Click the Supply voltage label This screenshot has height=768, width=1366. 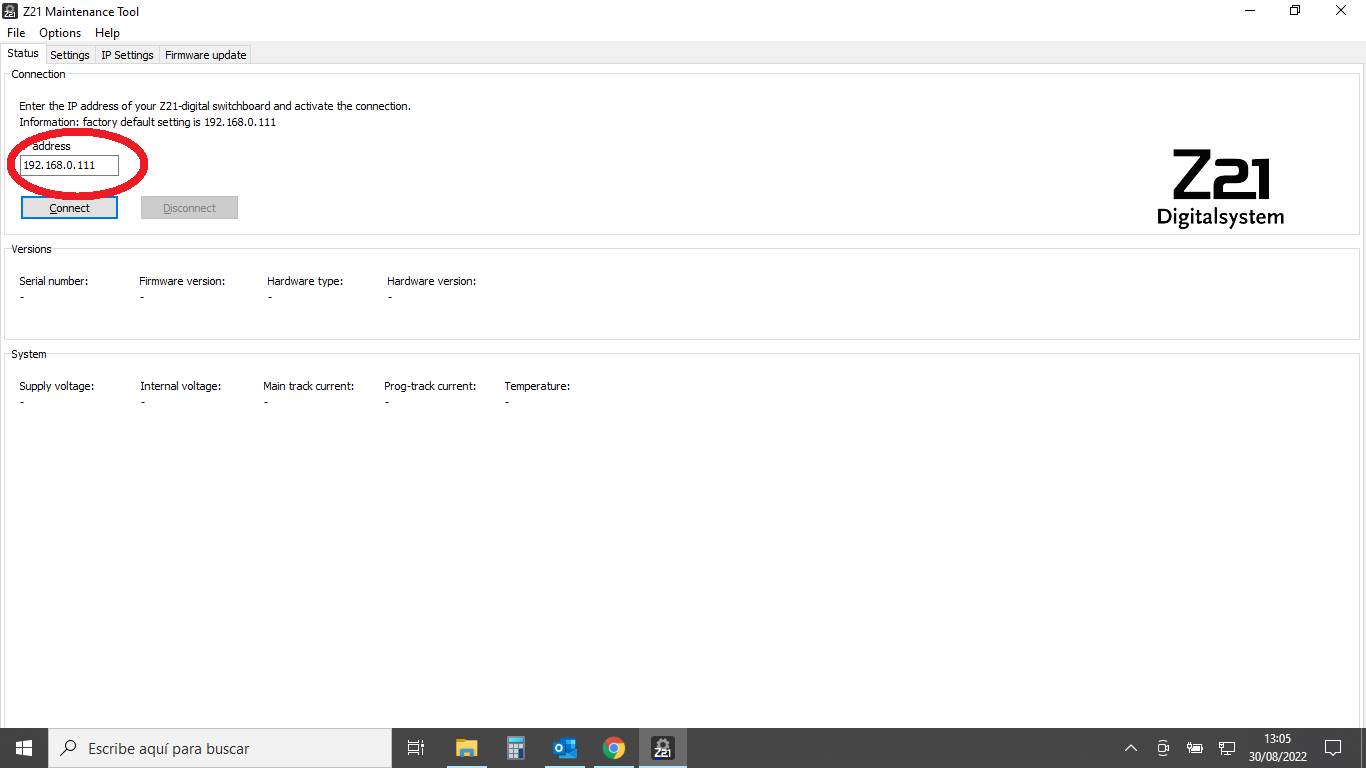pyautogui.click(x=57, y=386)
